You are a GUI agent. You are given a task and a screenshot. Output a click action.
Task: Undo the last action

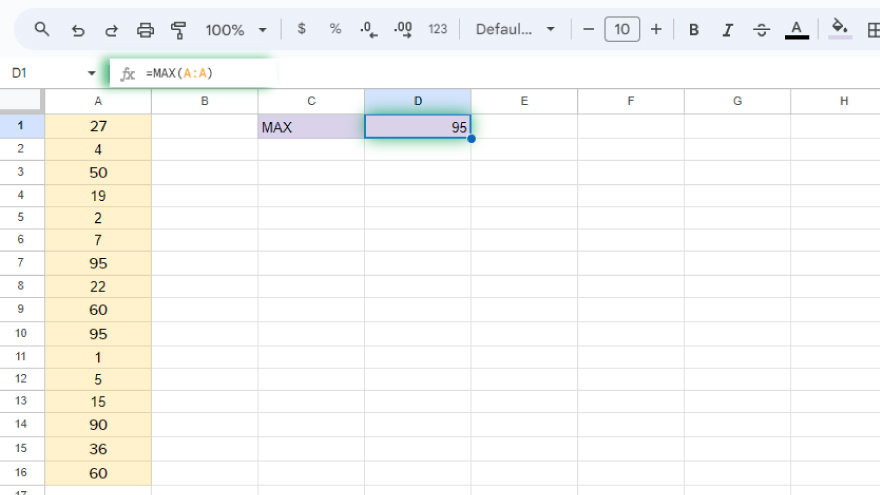click(x=78, y=30)
